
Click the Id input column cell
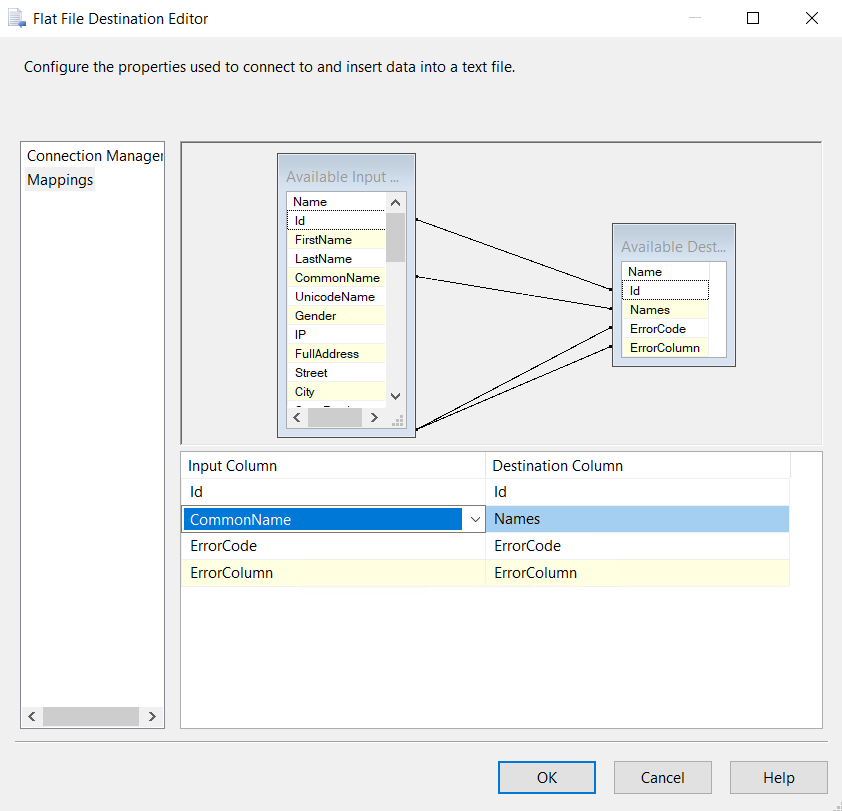333,492
